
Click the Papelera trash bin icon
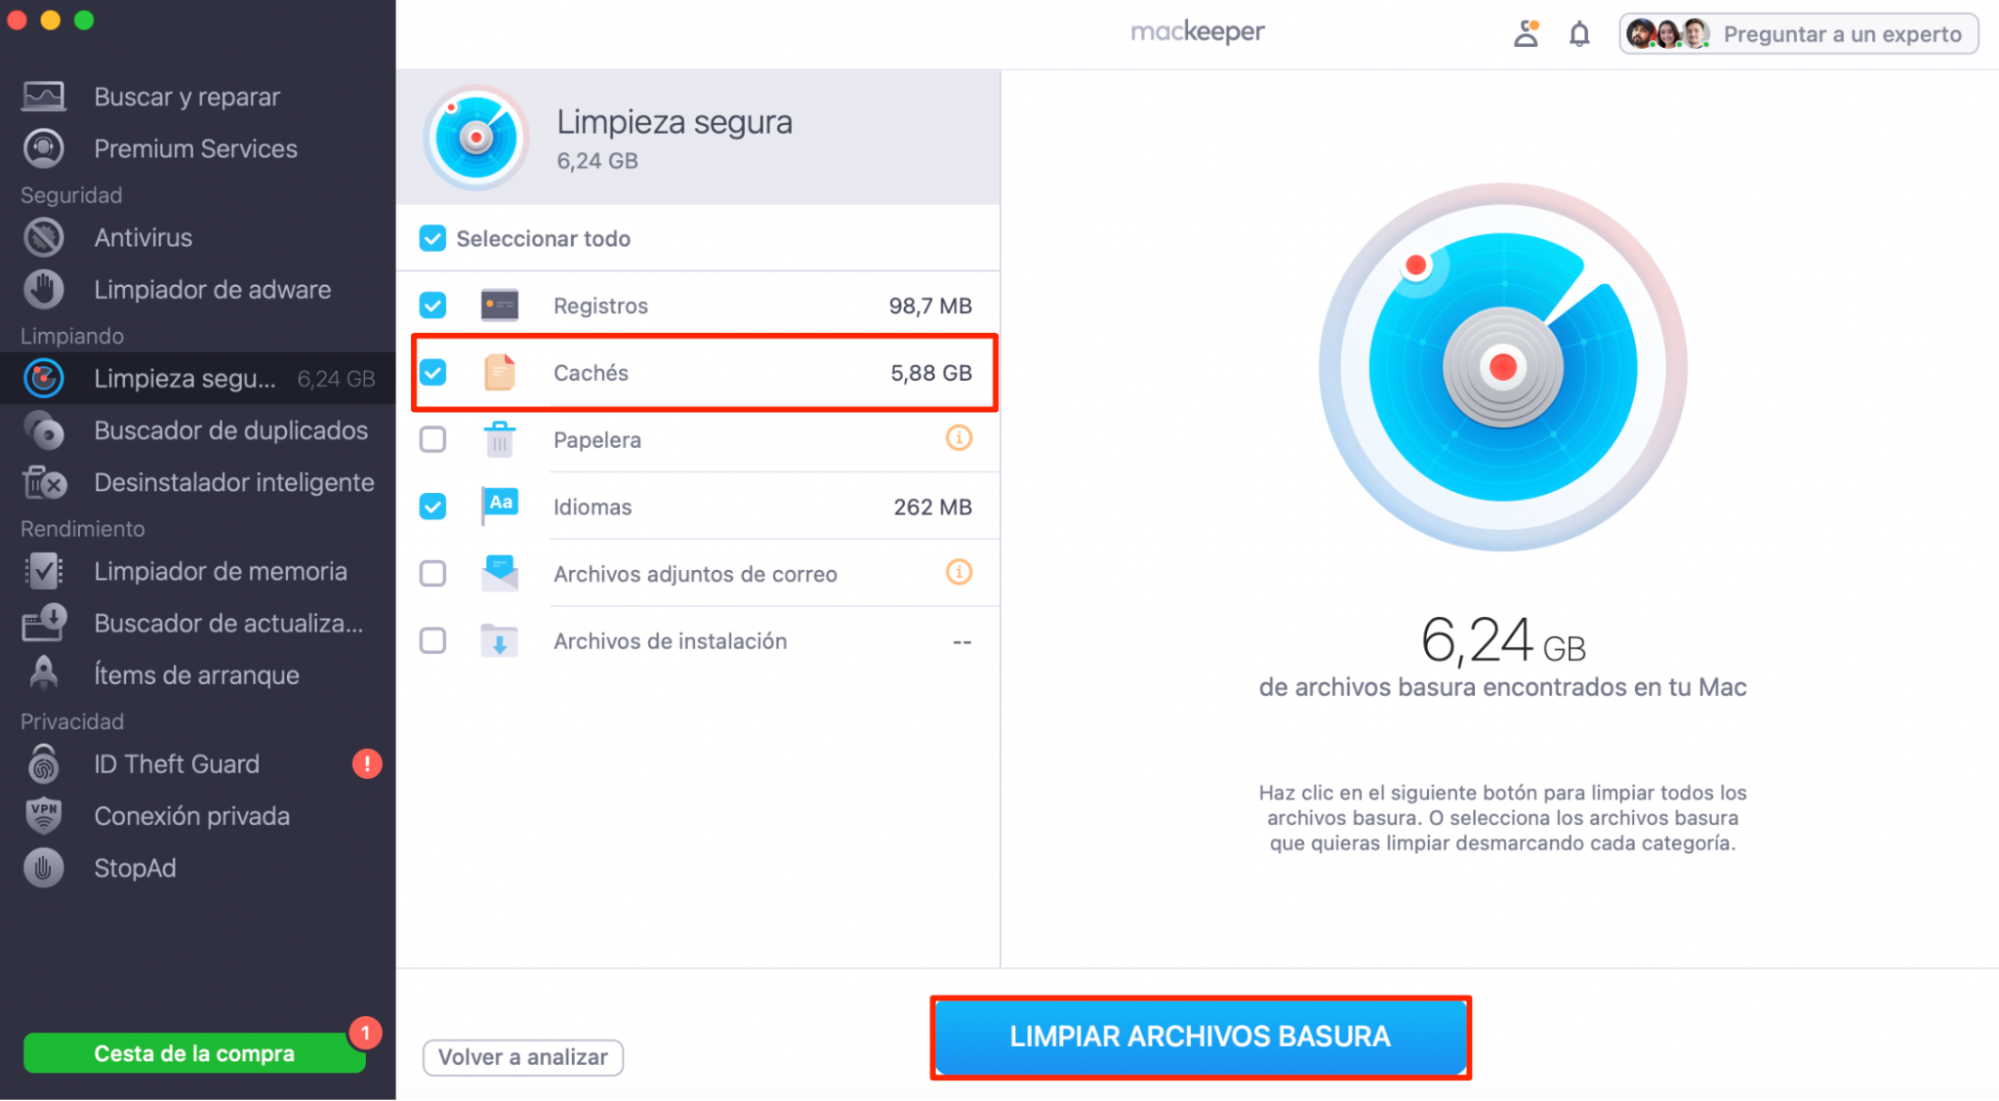click(499, 439)
